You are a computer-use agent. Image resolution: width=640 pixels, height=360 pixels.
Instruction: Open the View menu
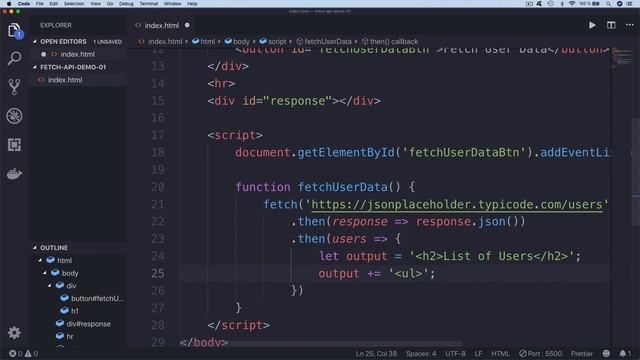[96, 4]
